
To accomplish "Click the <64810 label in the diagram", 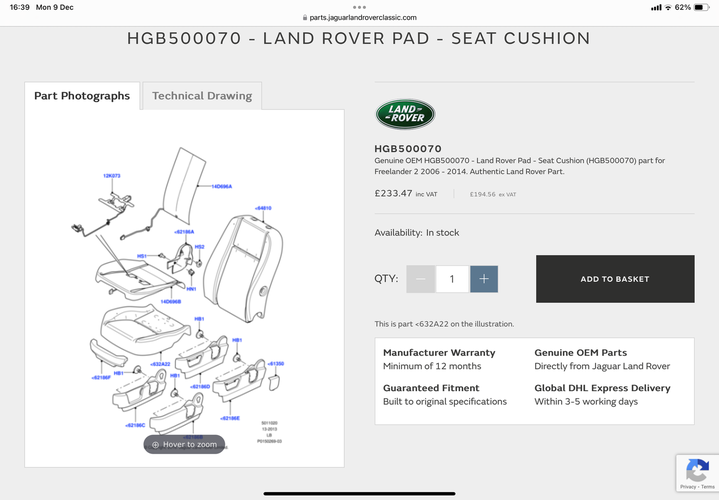I will [263, 208].
